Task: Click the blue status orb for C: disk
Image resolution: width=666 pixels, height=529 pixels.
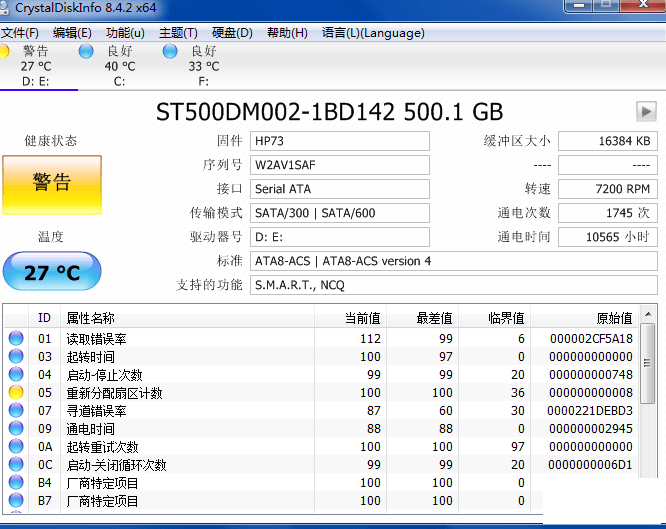Action: [86, 51]
